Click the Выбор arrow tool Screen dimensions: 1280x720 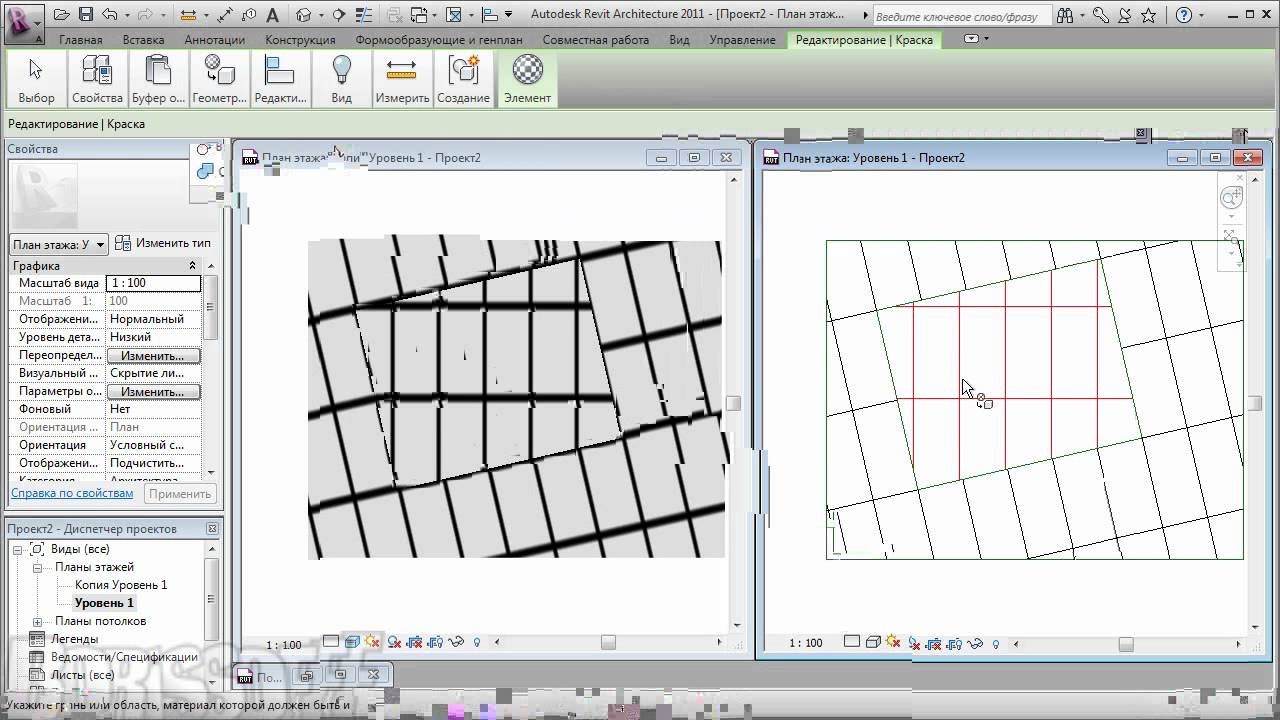pos(36,80)
